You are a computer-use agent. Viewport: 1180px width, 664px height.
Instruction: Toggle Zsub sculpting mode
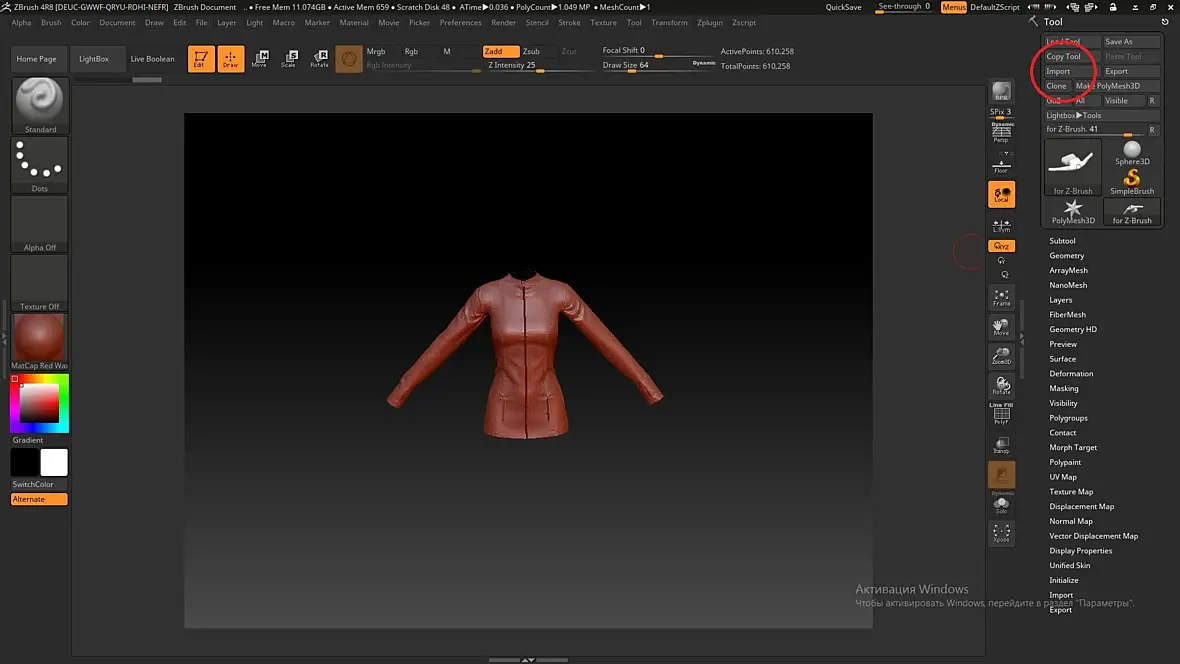pos(531,51)
